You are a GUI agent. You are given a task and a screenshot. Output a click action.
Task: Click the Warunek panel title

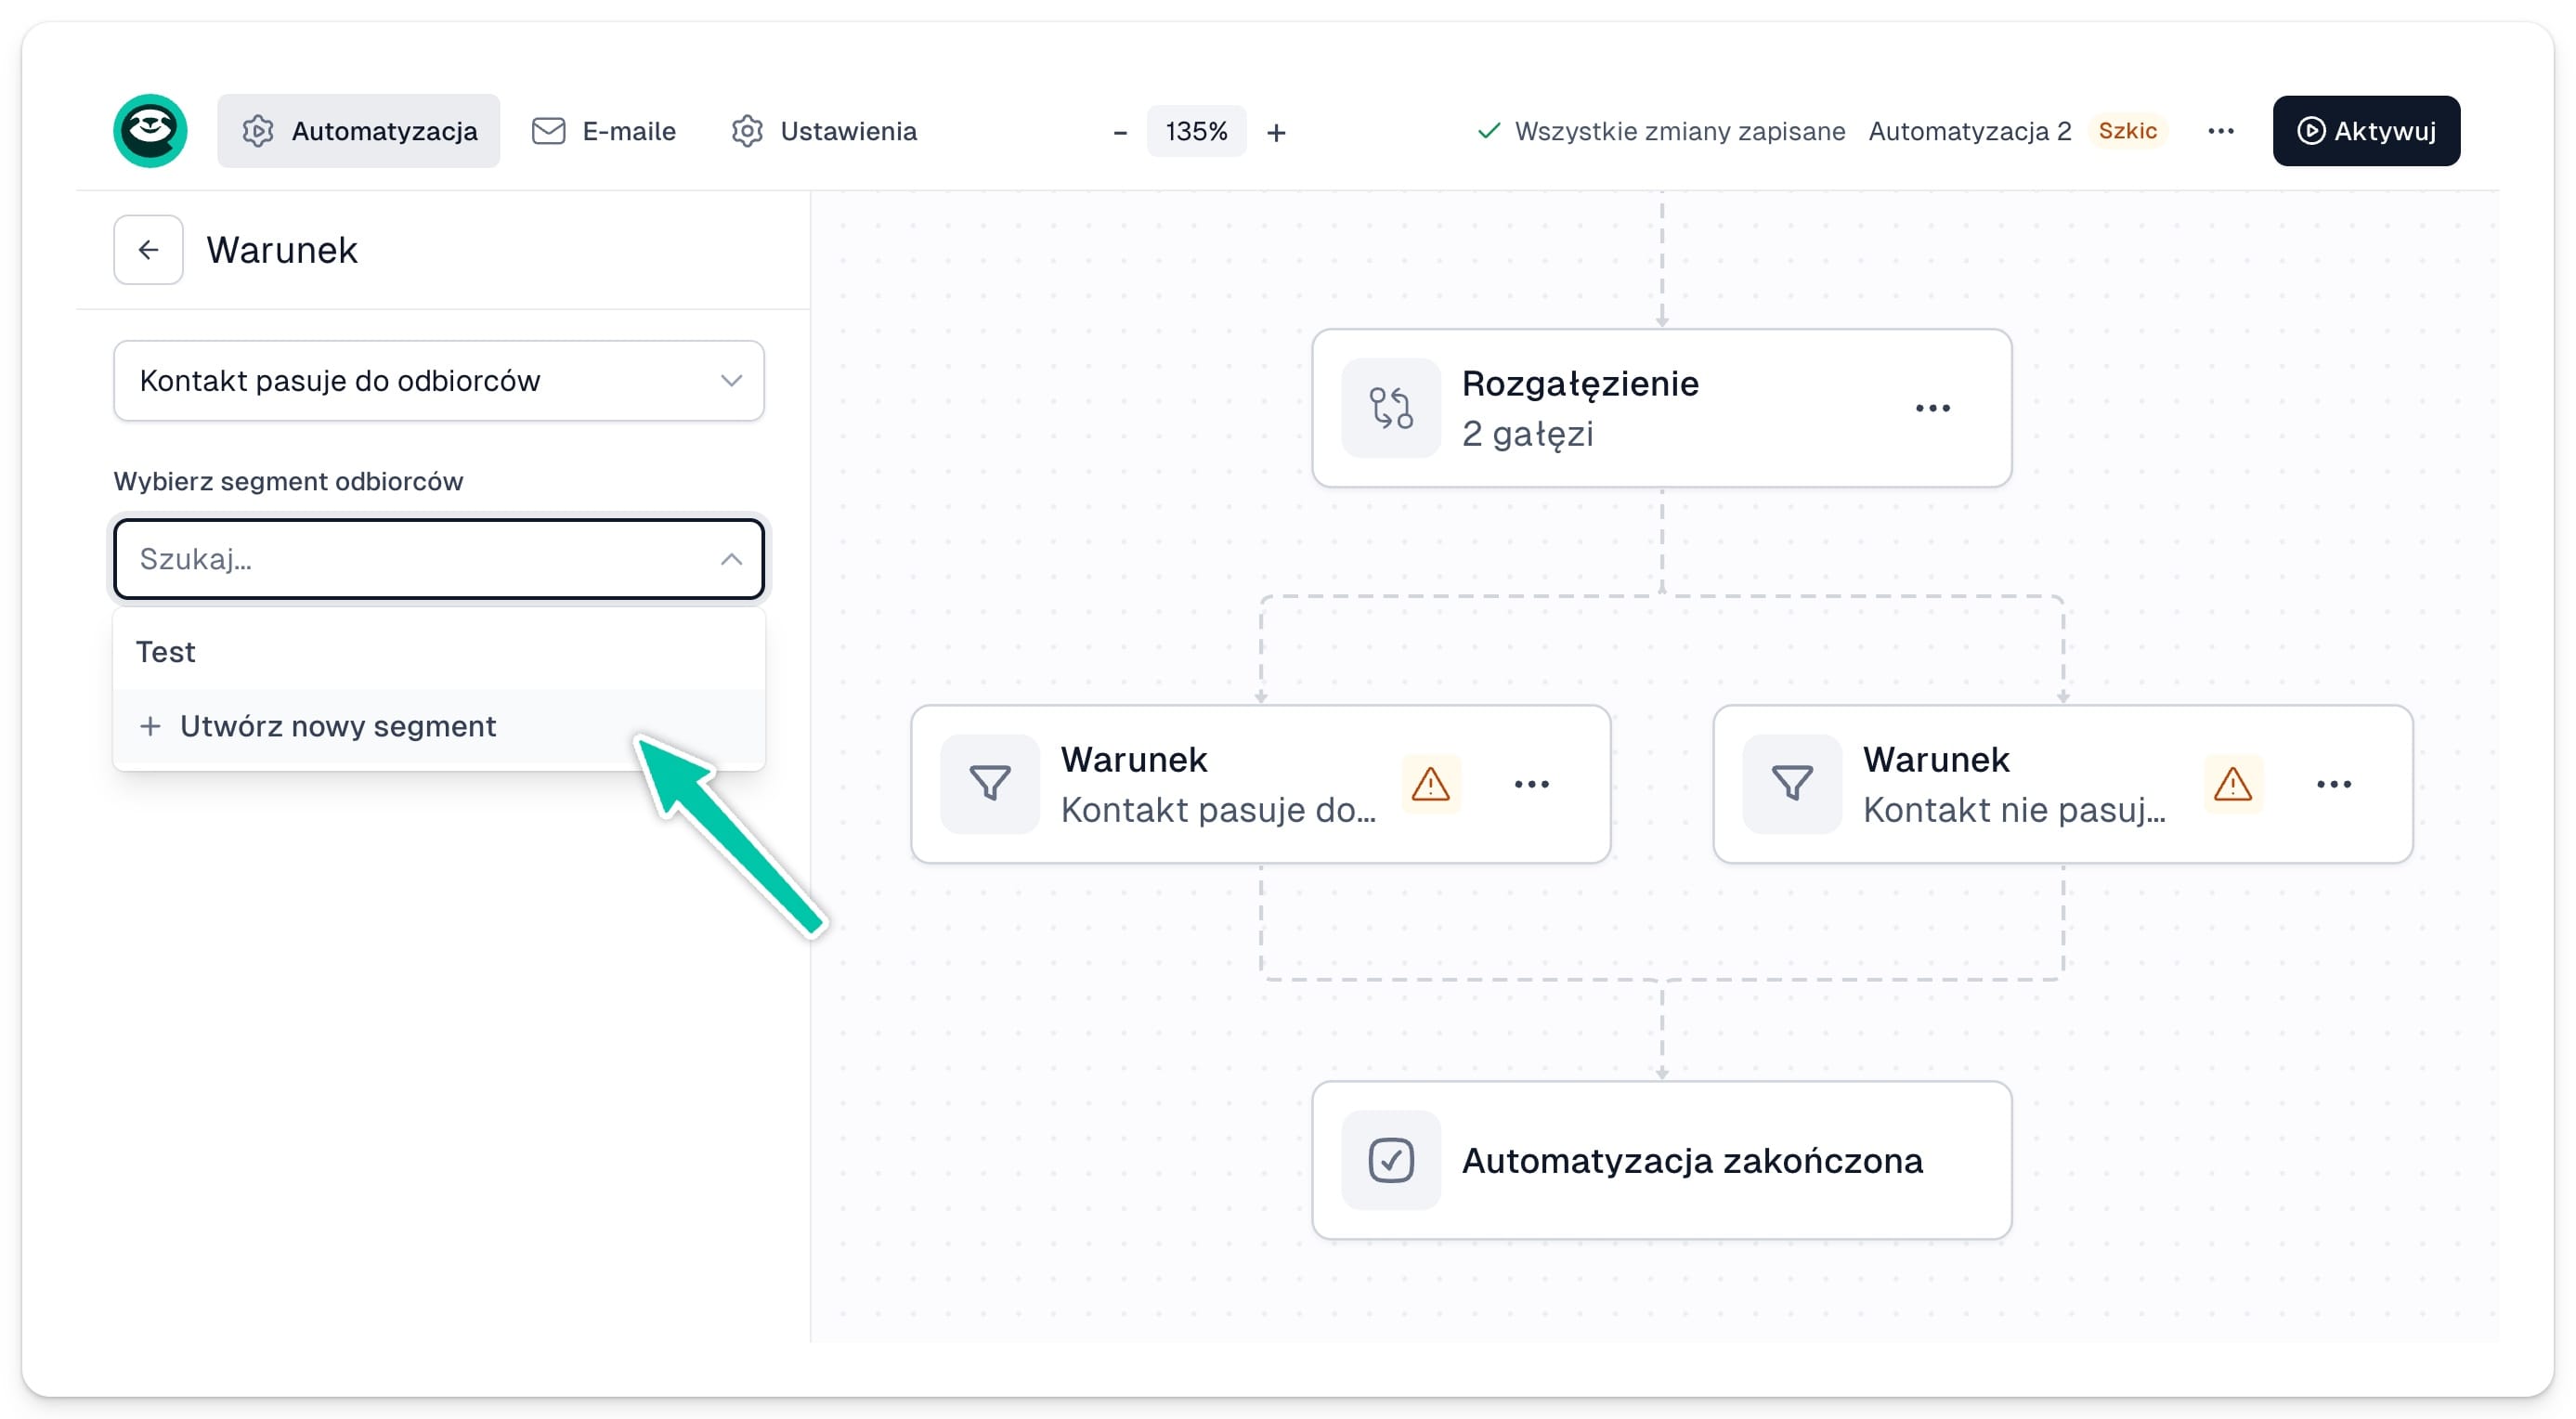tap(282, 250)
